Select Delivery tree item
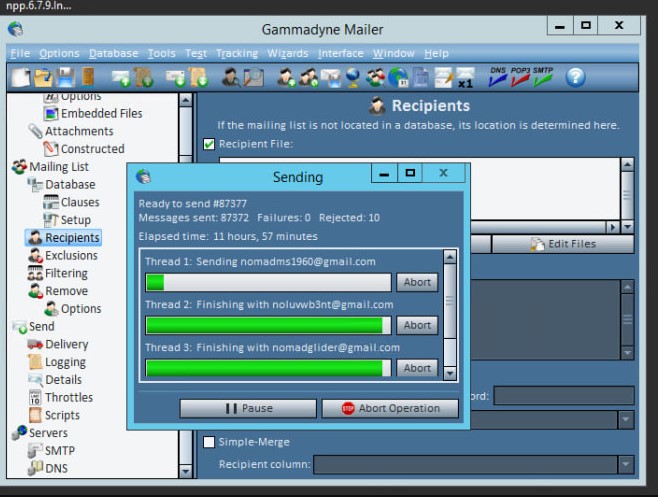 tap(67, 344)
